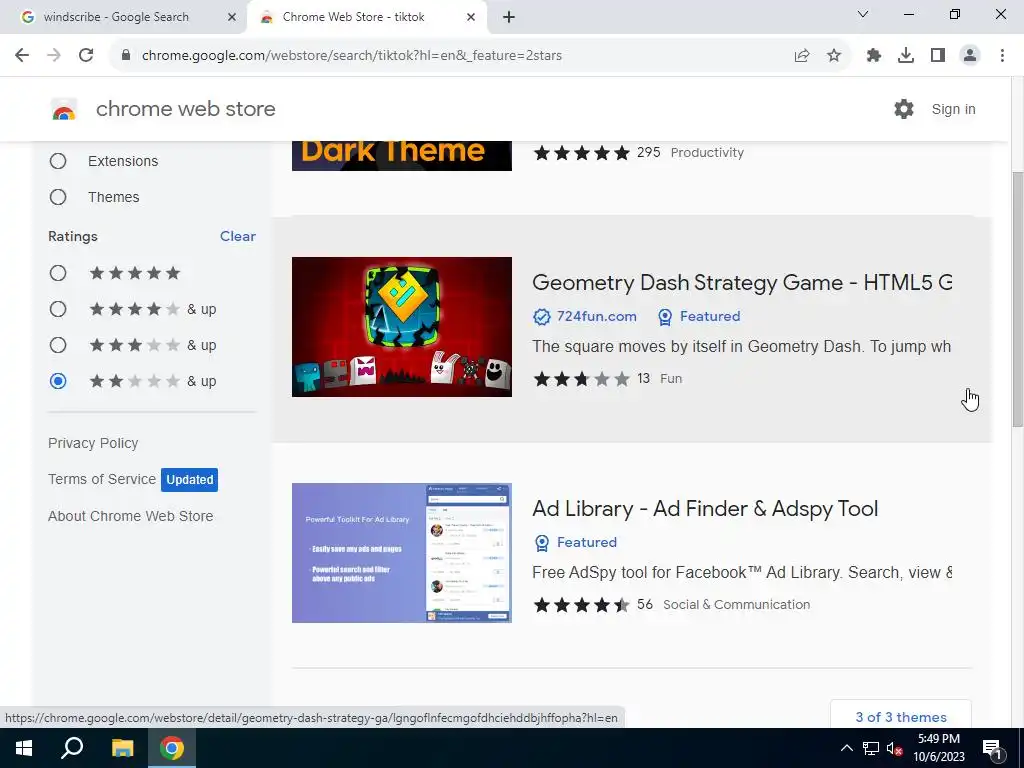Click the Updated badge by Terms of Service
This screenshot has width=1024, height=768.
click(x=189, y=480)
